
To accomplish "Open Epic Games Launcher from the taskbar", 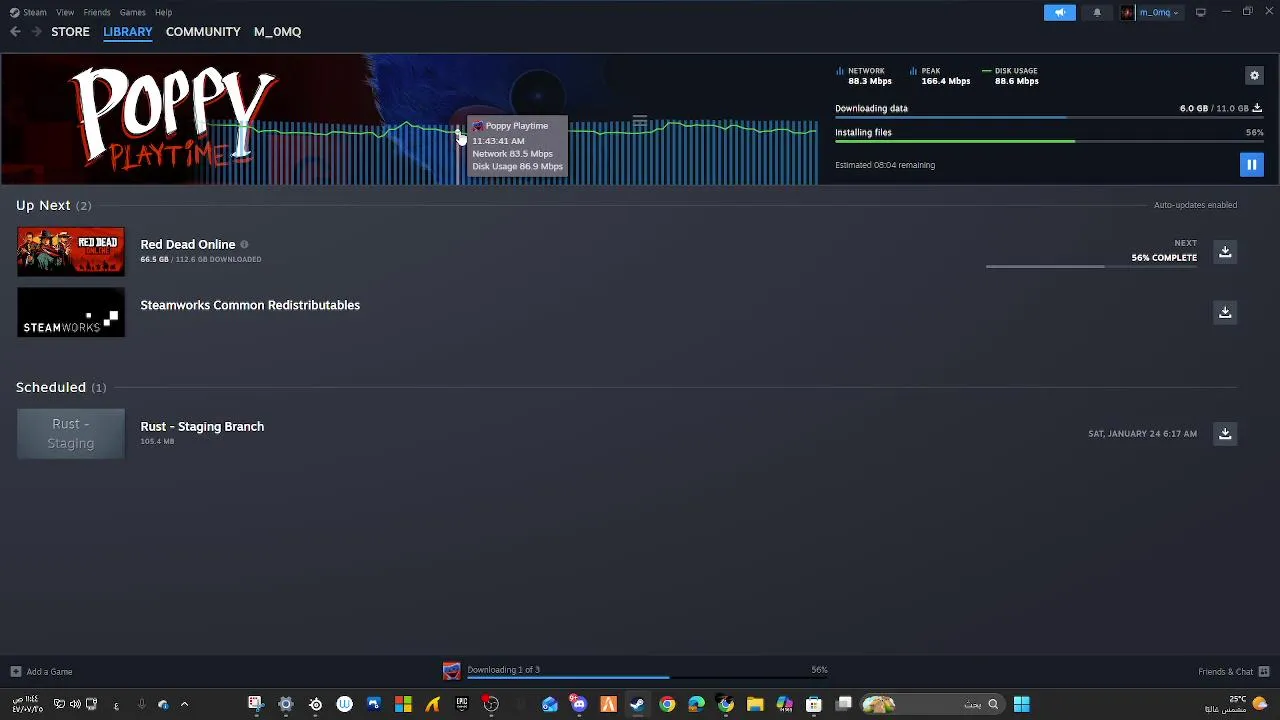I will (462, 704).
